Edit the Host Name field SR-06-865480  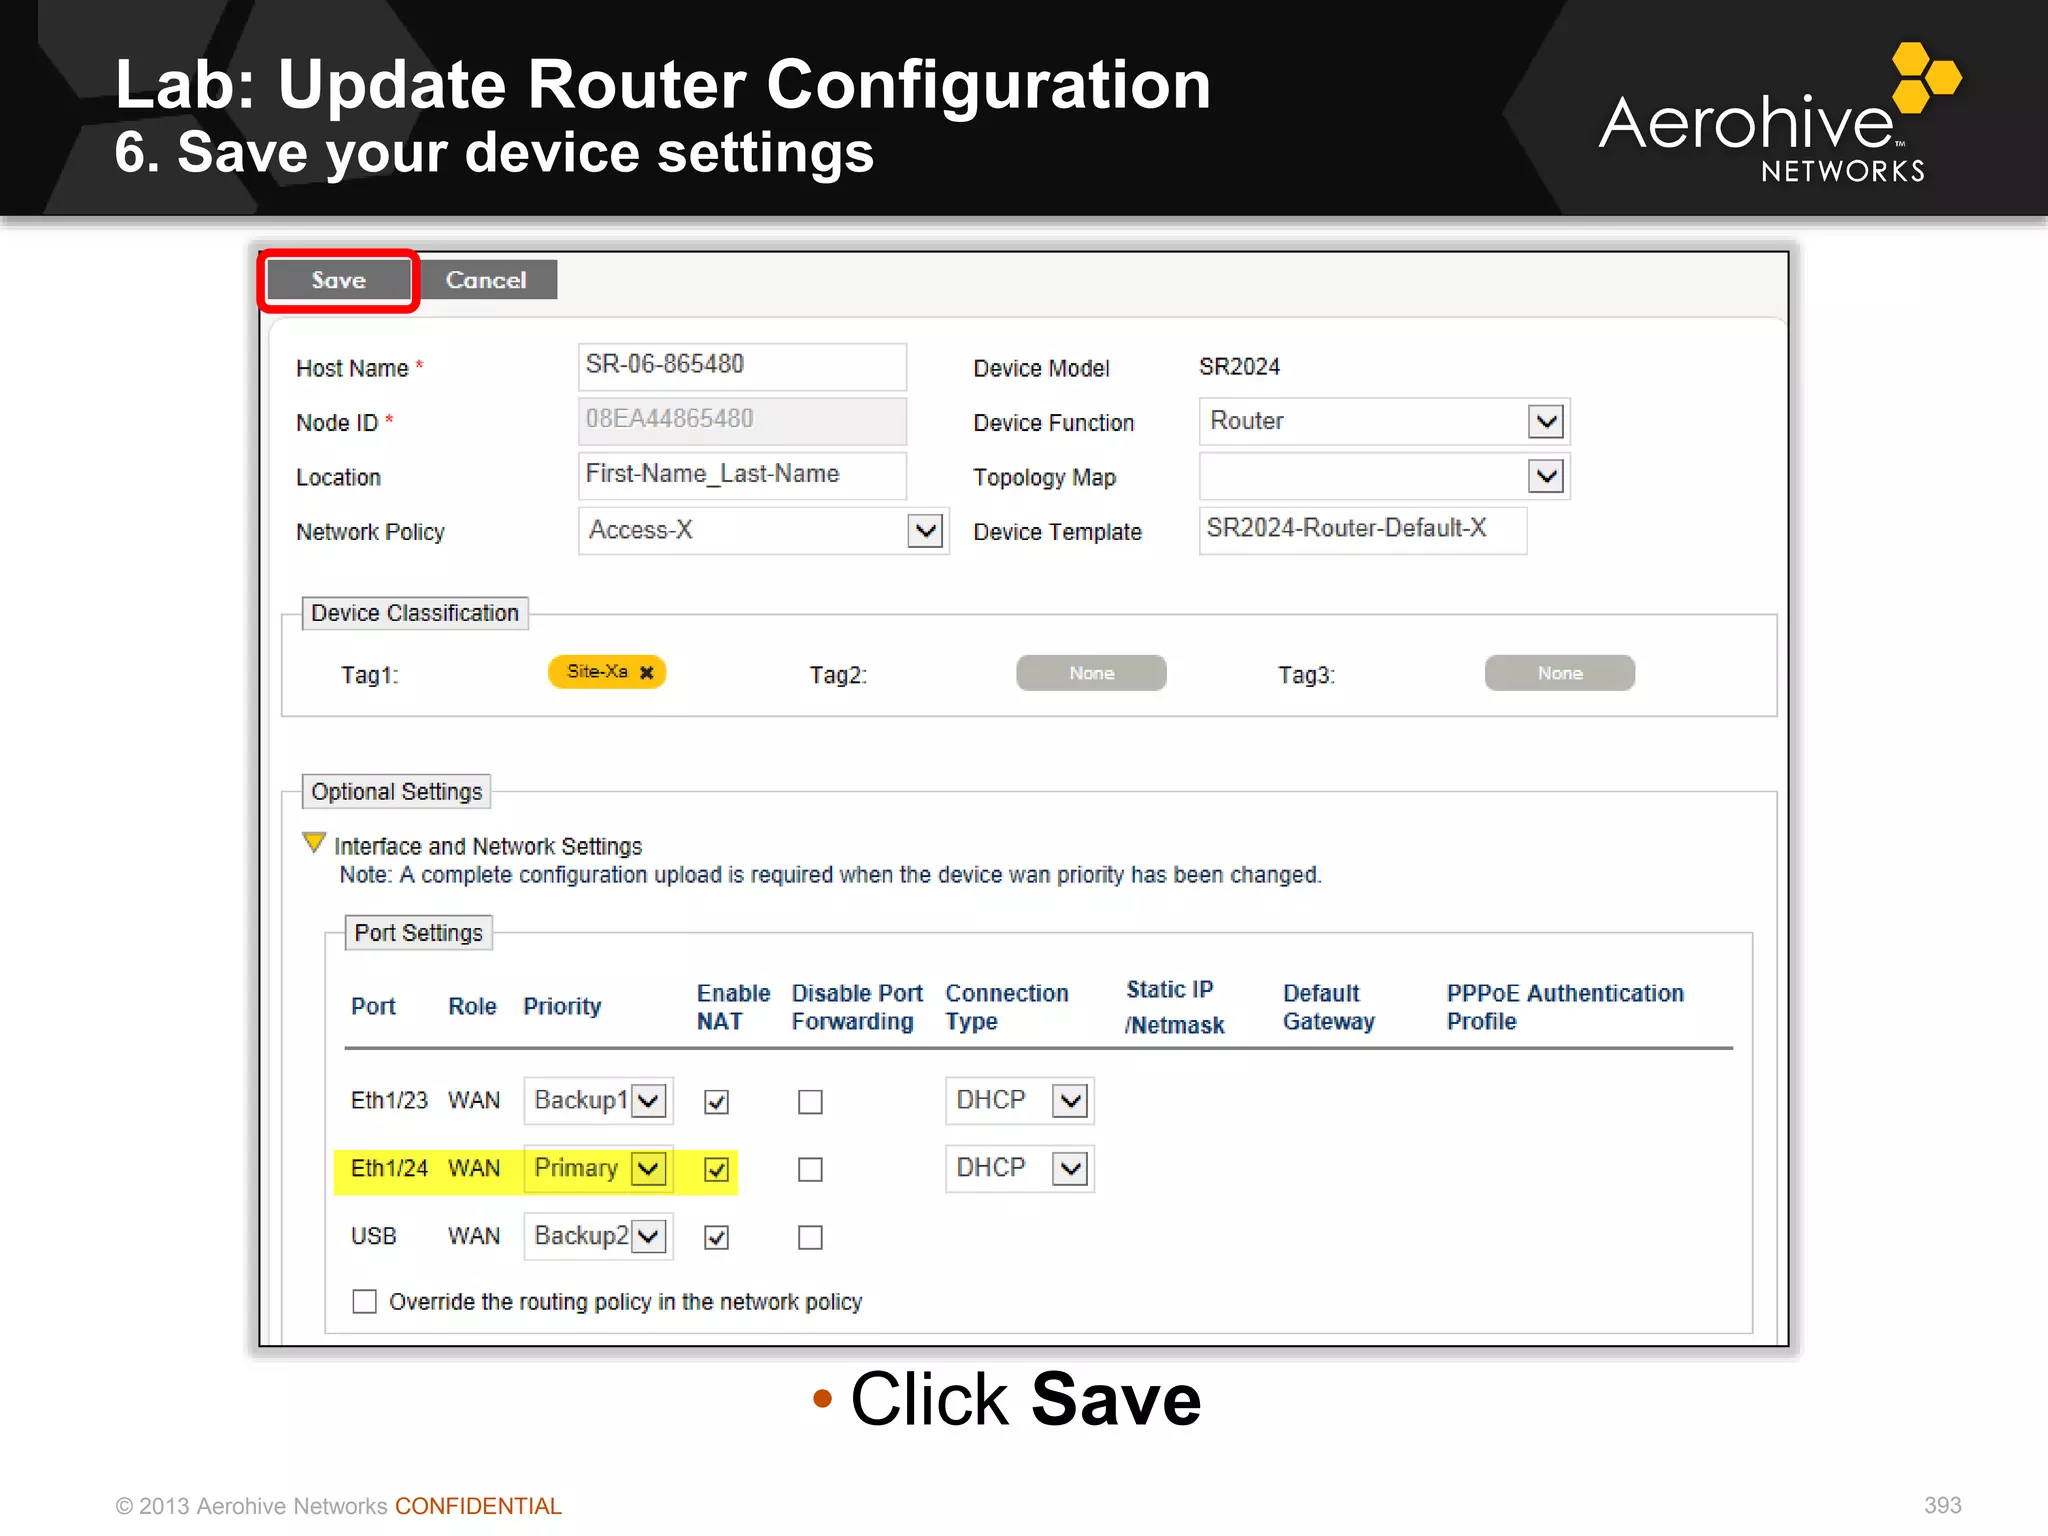point(742,366)
